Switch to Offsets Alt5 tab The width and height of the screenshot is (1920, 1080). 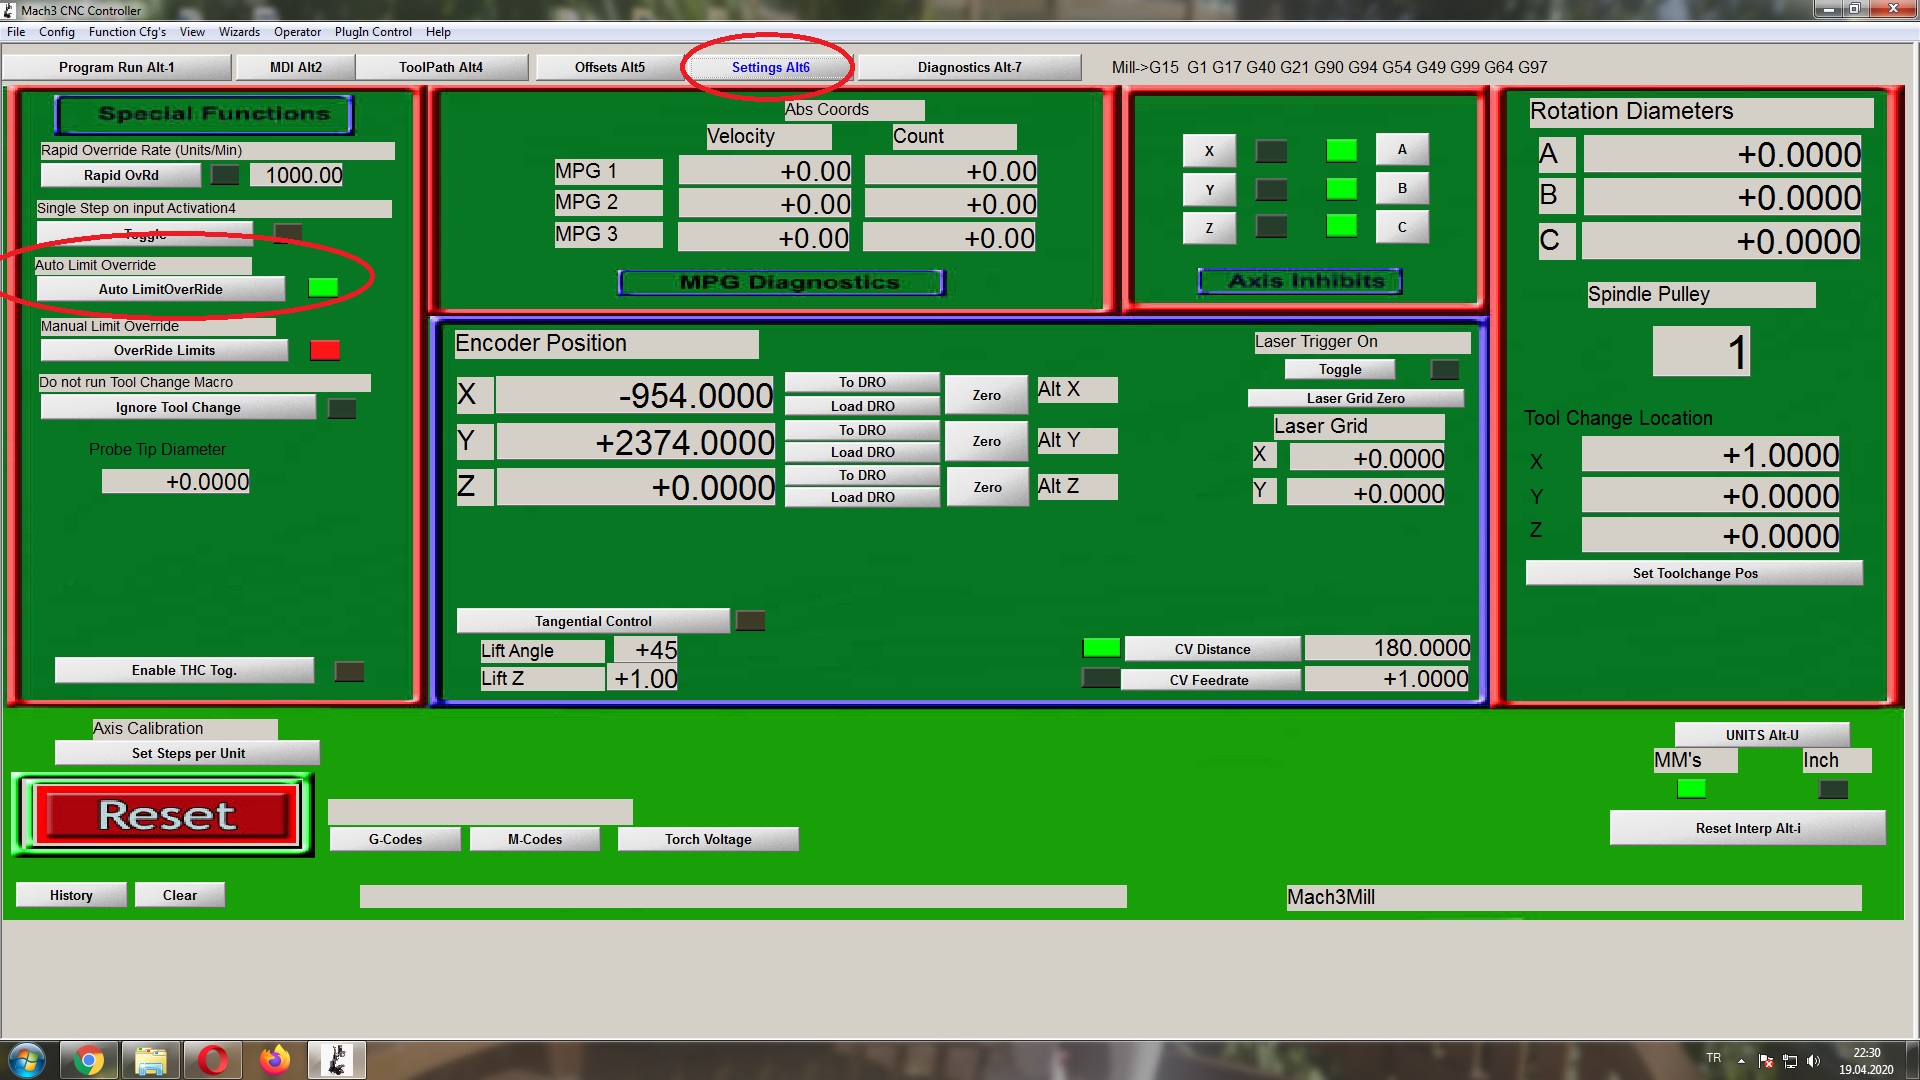coord(610,67)
